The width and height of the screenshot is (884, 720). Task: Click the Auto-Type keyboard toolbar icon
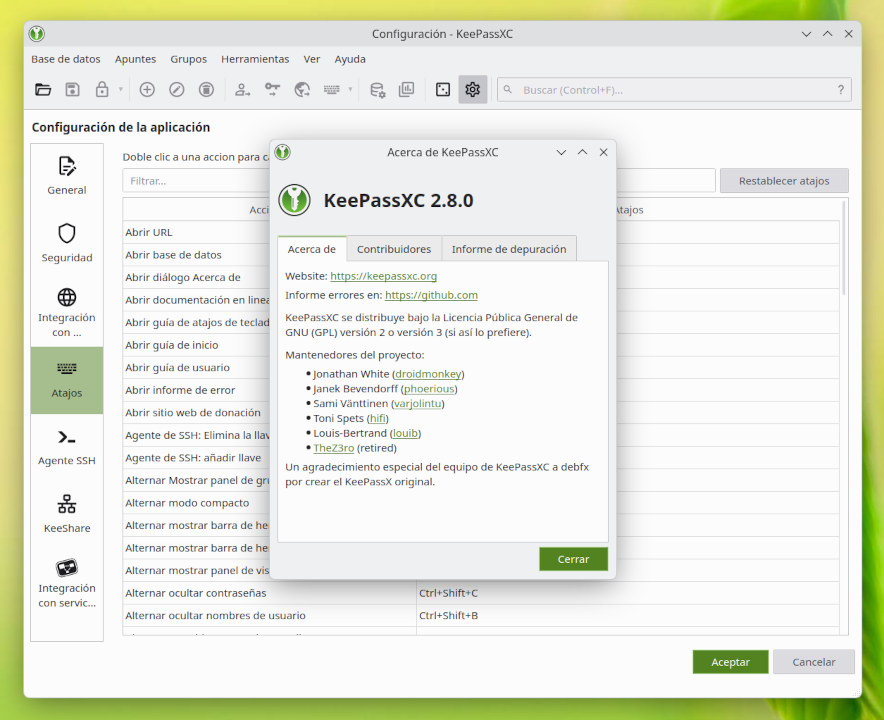click(332, 89)
